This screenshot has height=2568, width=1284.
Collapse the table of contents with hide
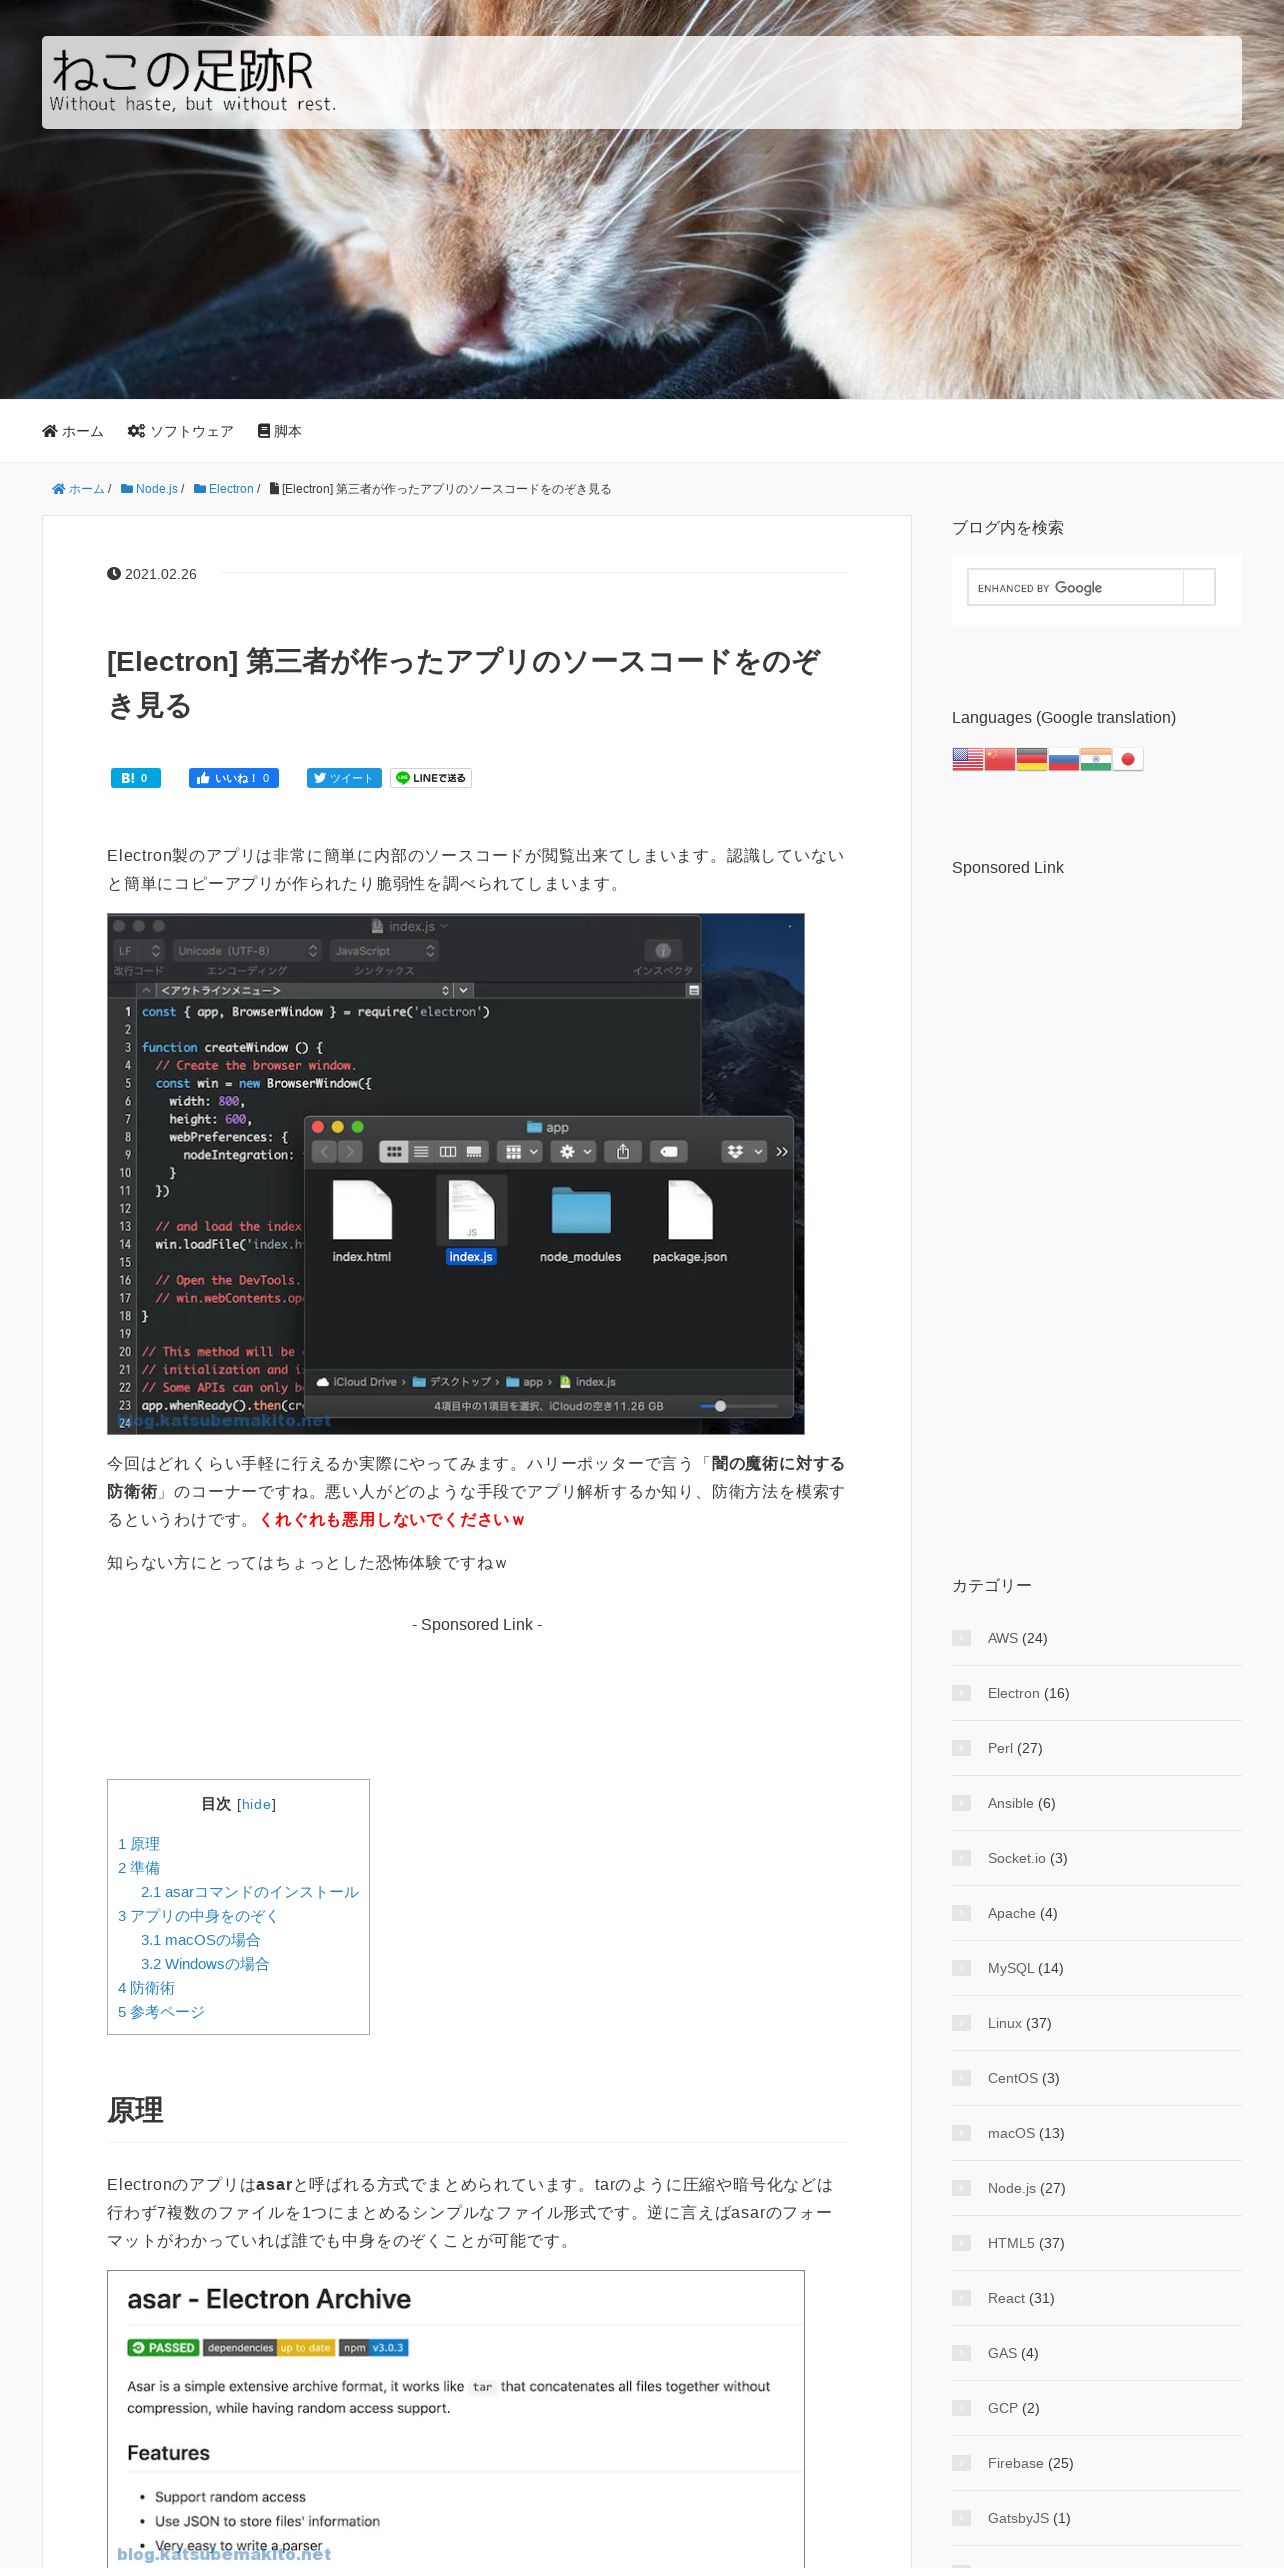click(256, 1804)
